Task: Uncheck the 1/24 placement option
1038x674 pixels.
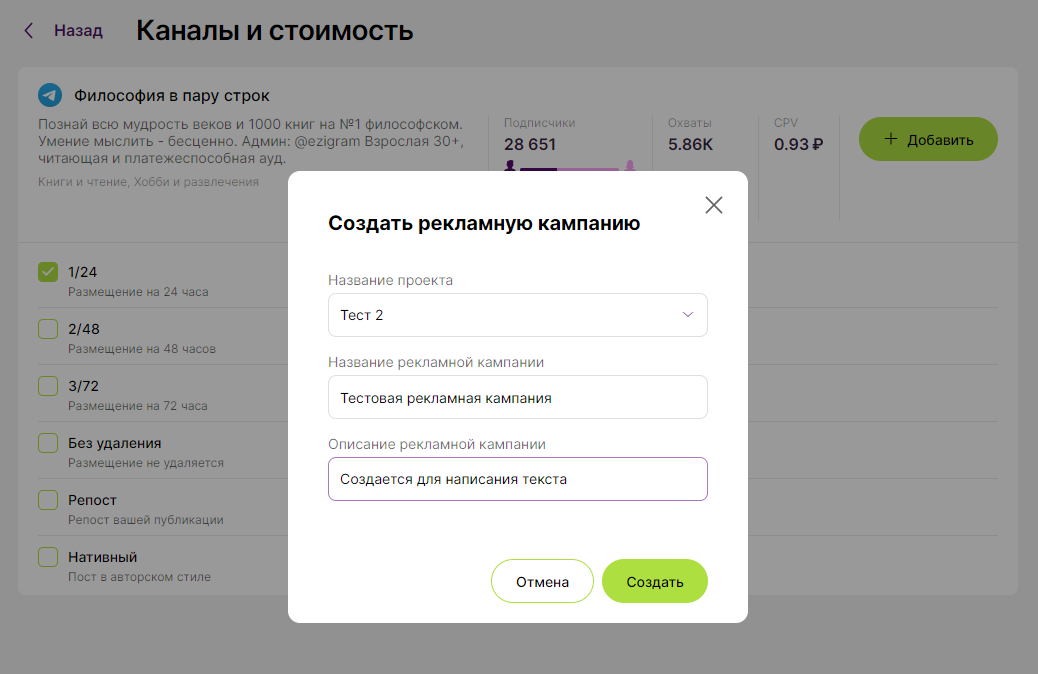Action: click(x=47, y=271)
